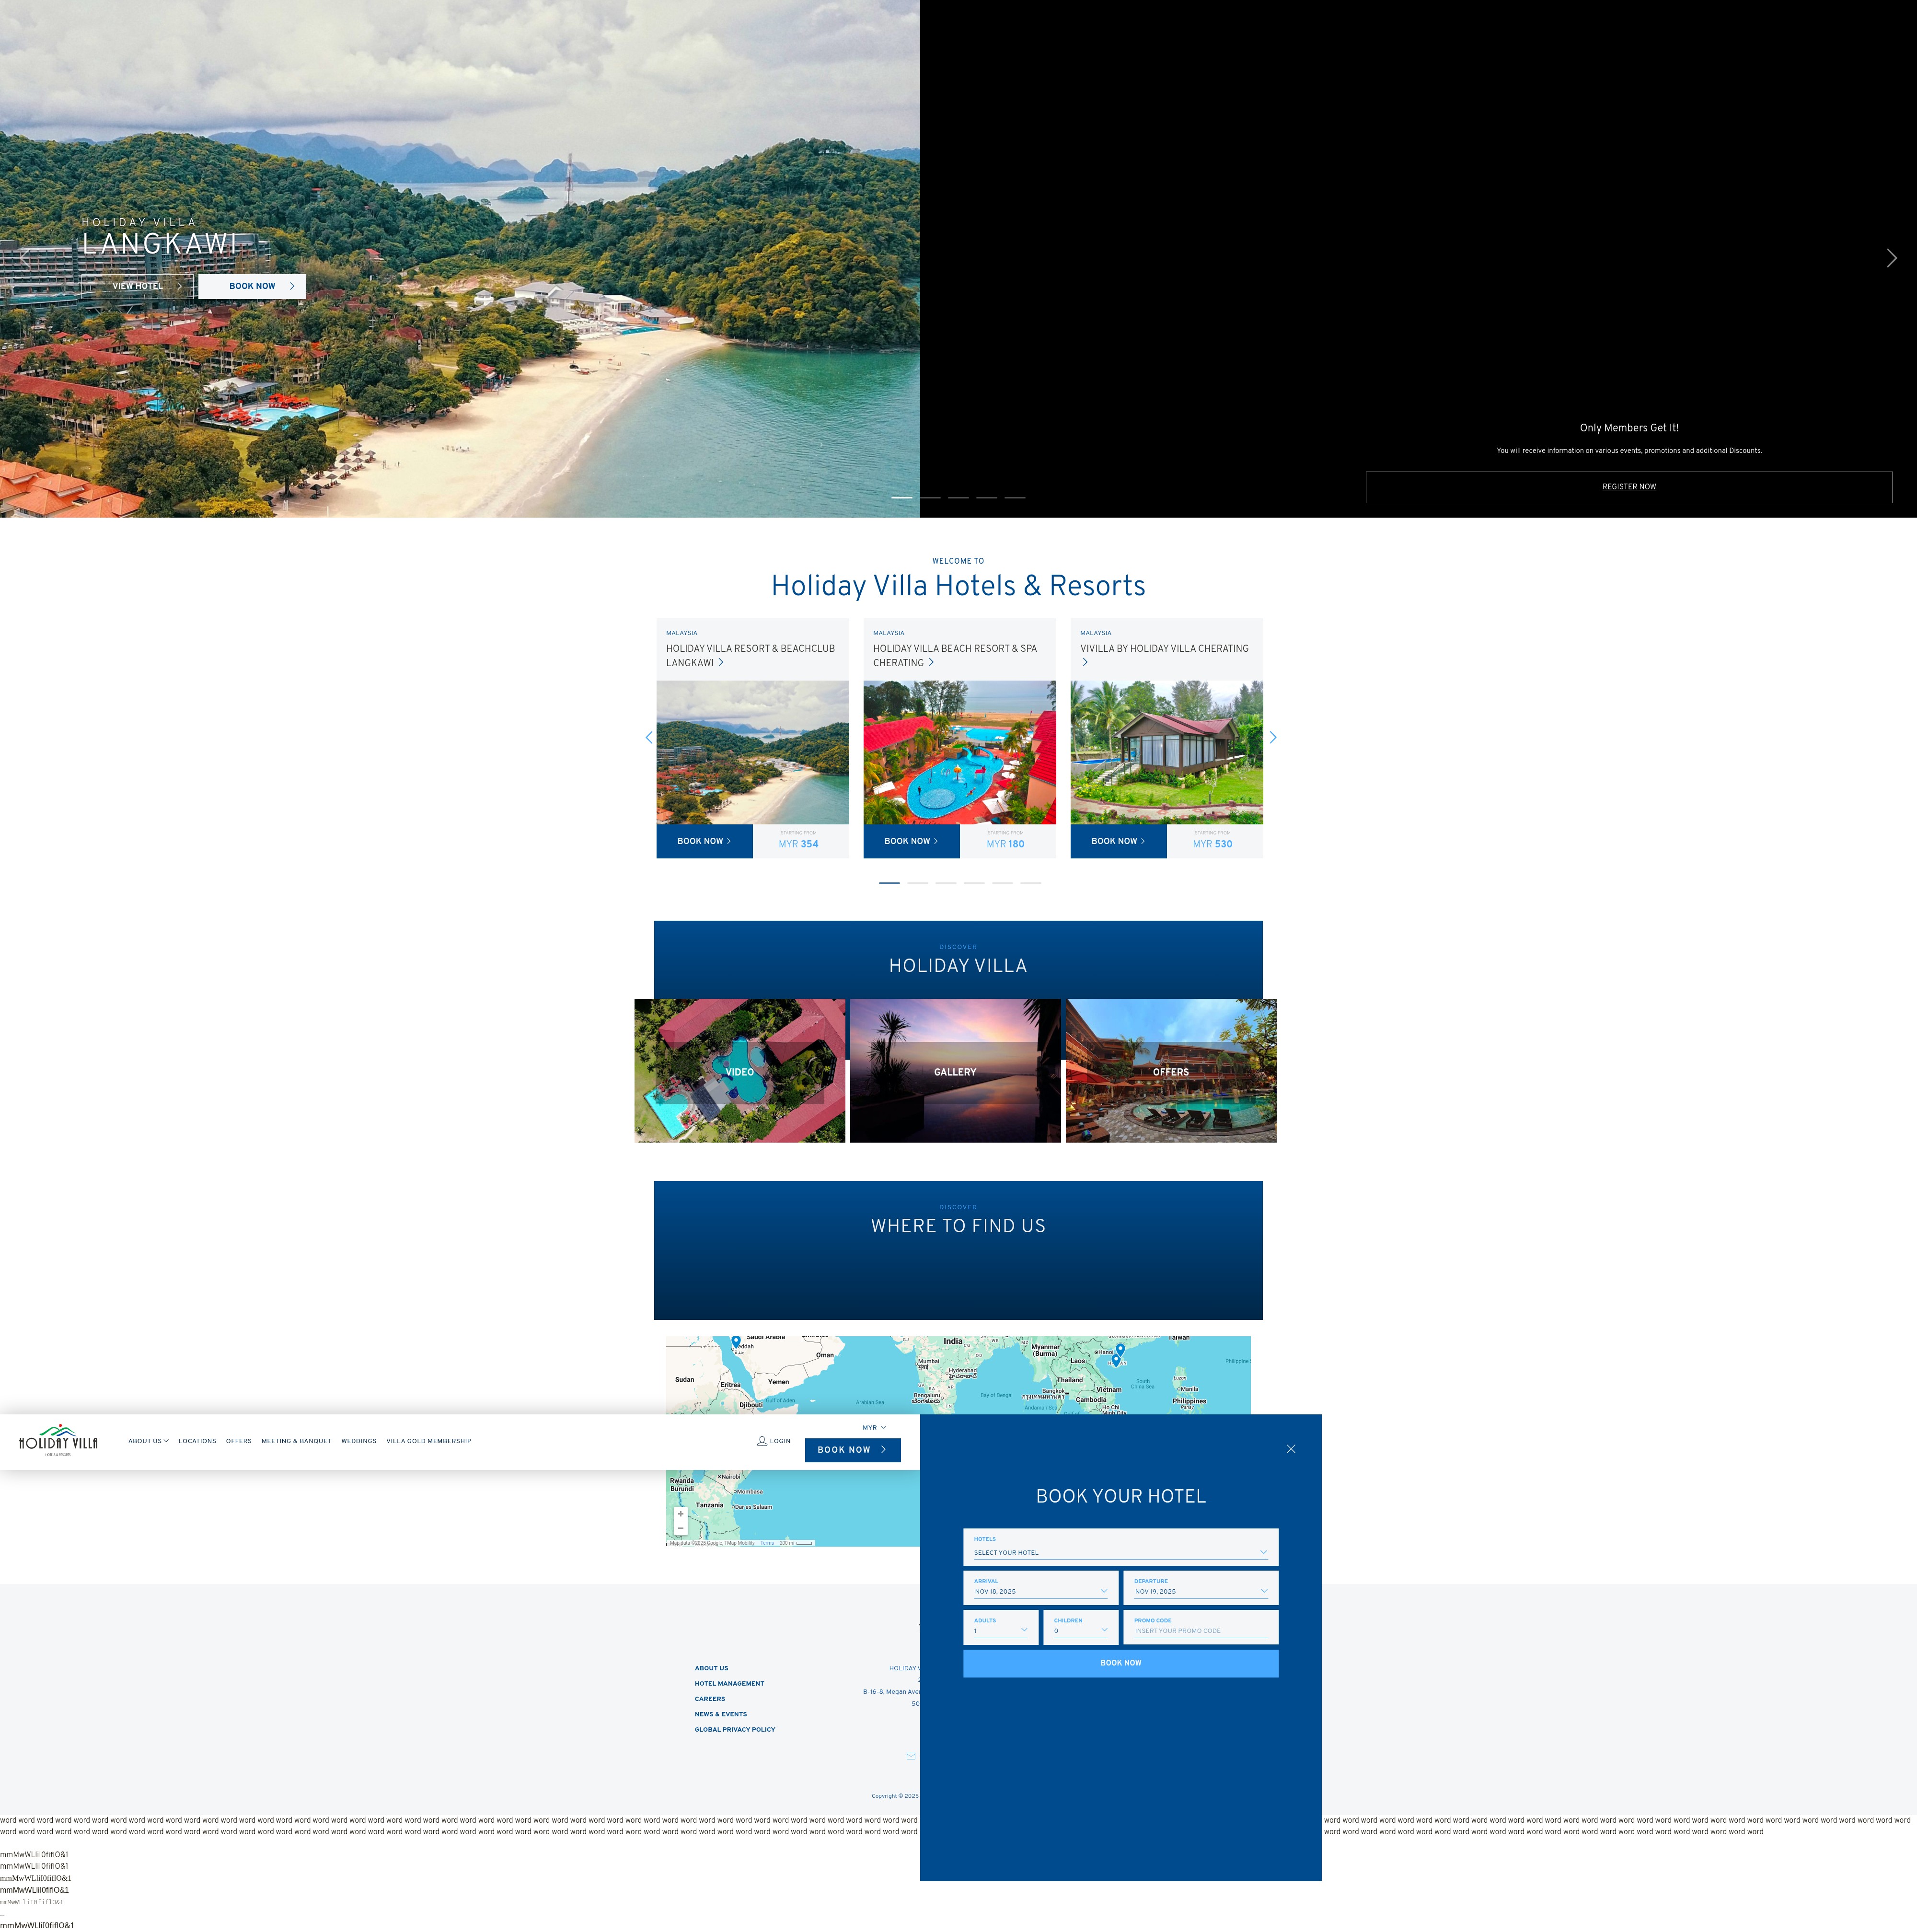Show previous hotels with left carousel chevron
Image resolution: width=1917 pixels, height=1932 pixels.
coord(648,737)
